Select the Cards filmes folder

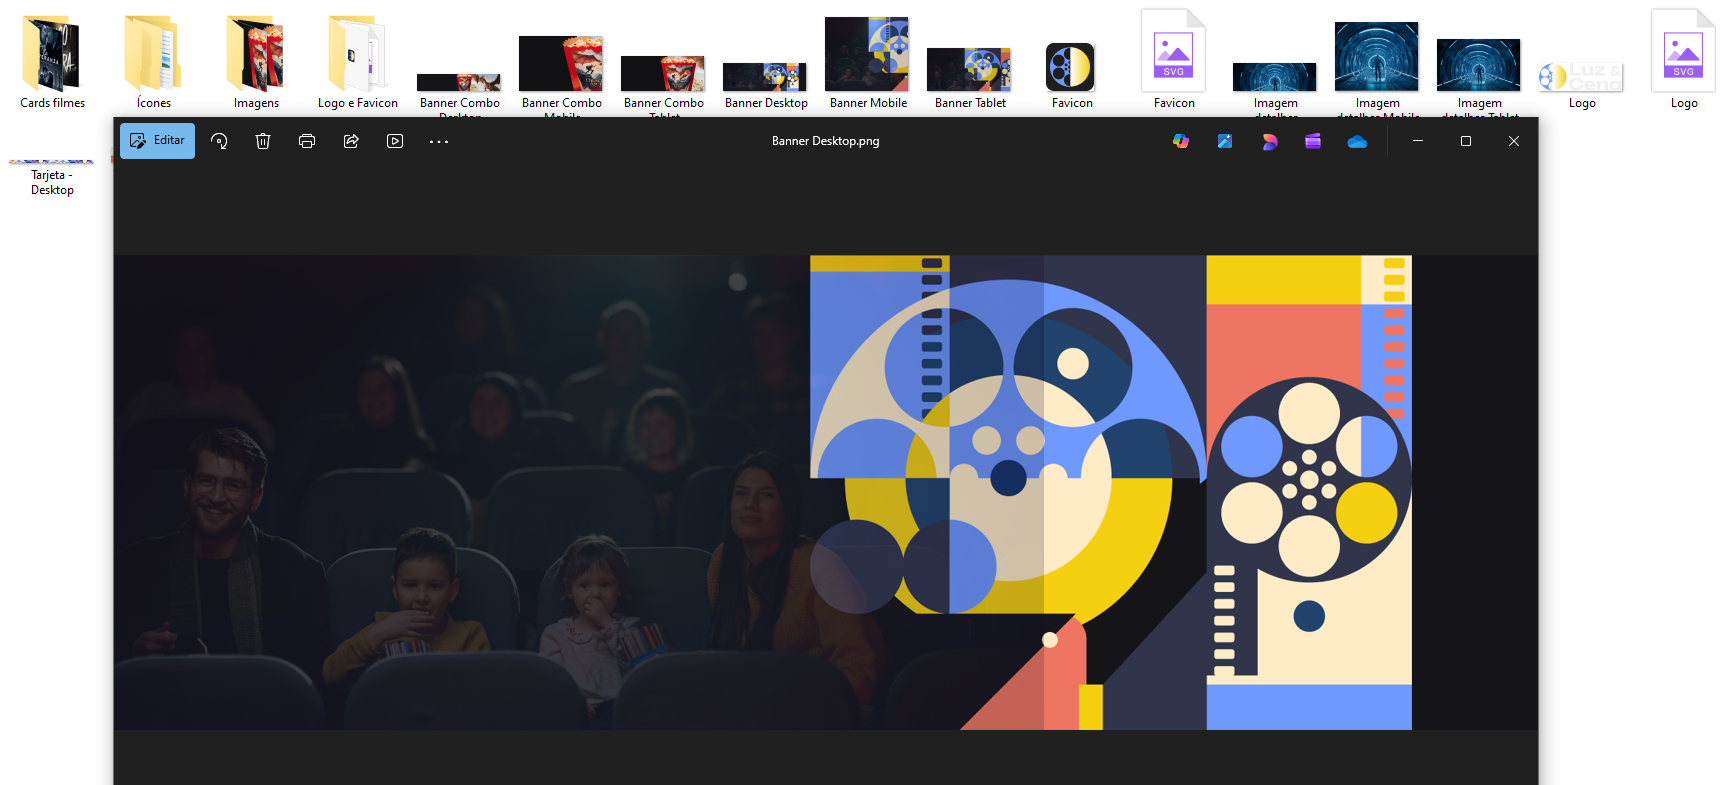52,61
